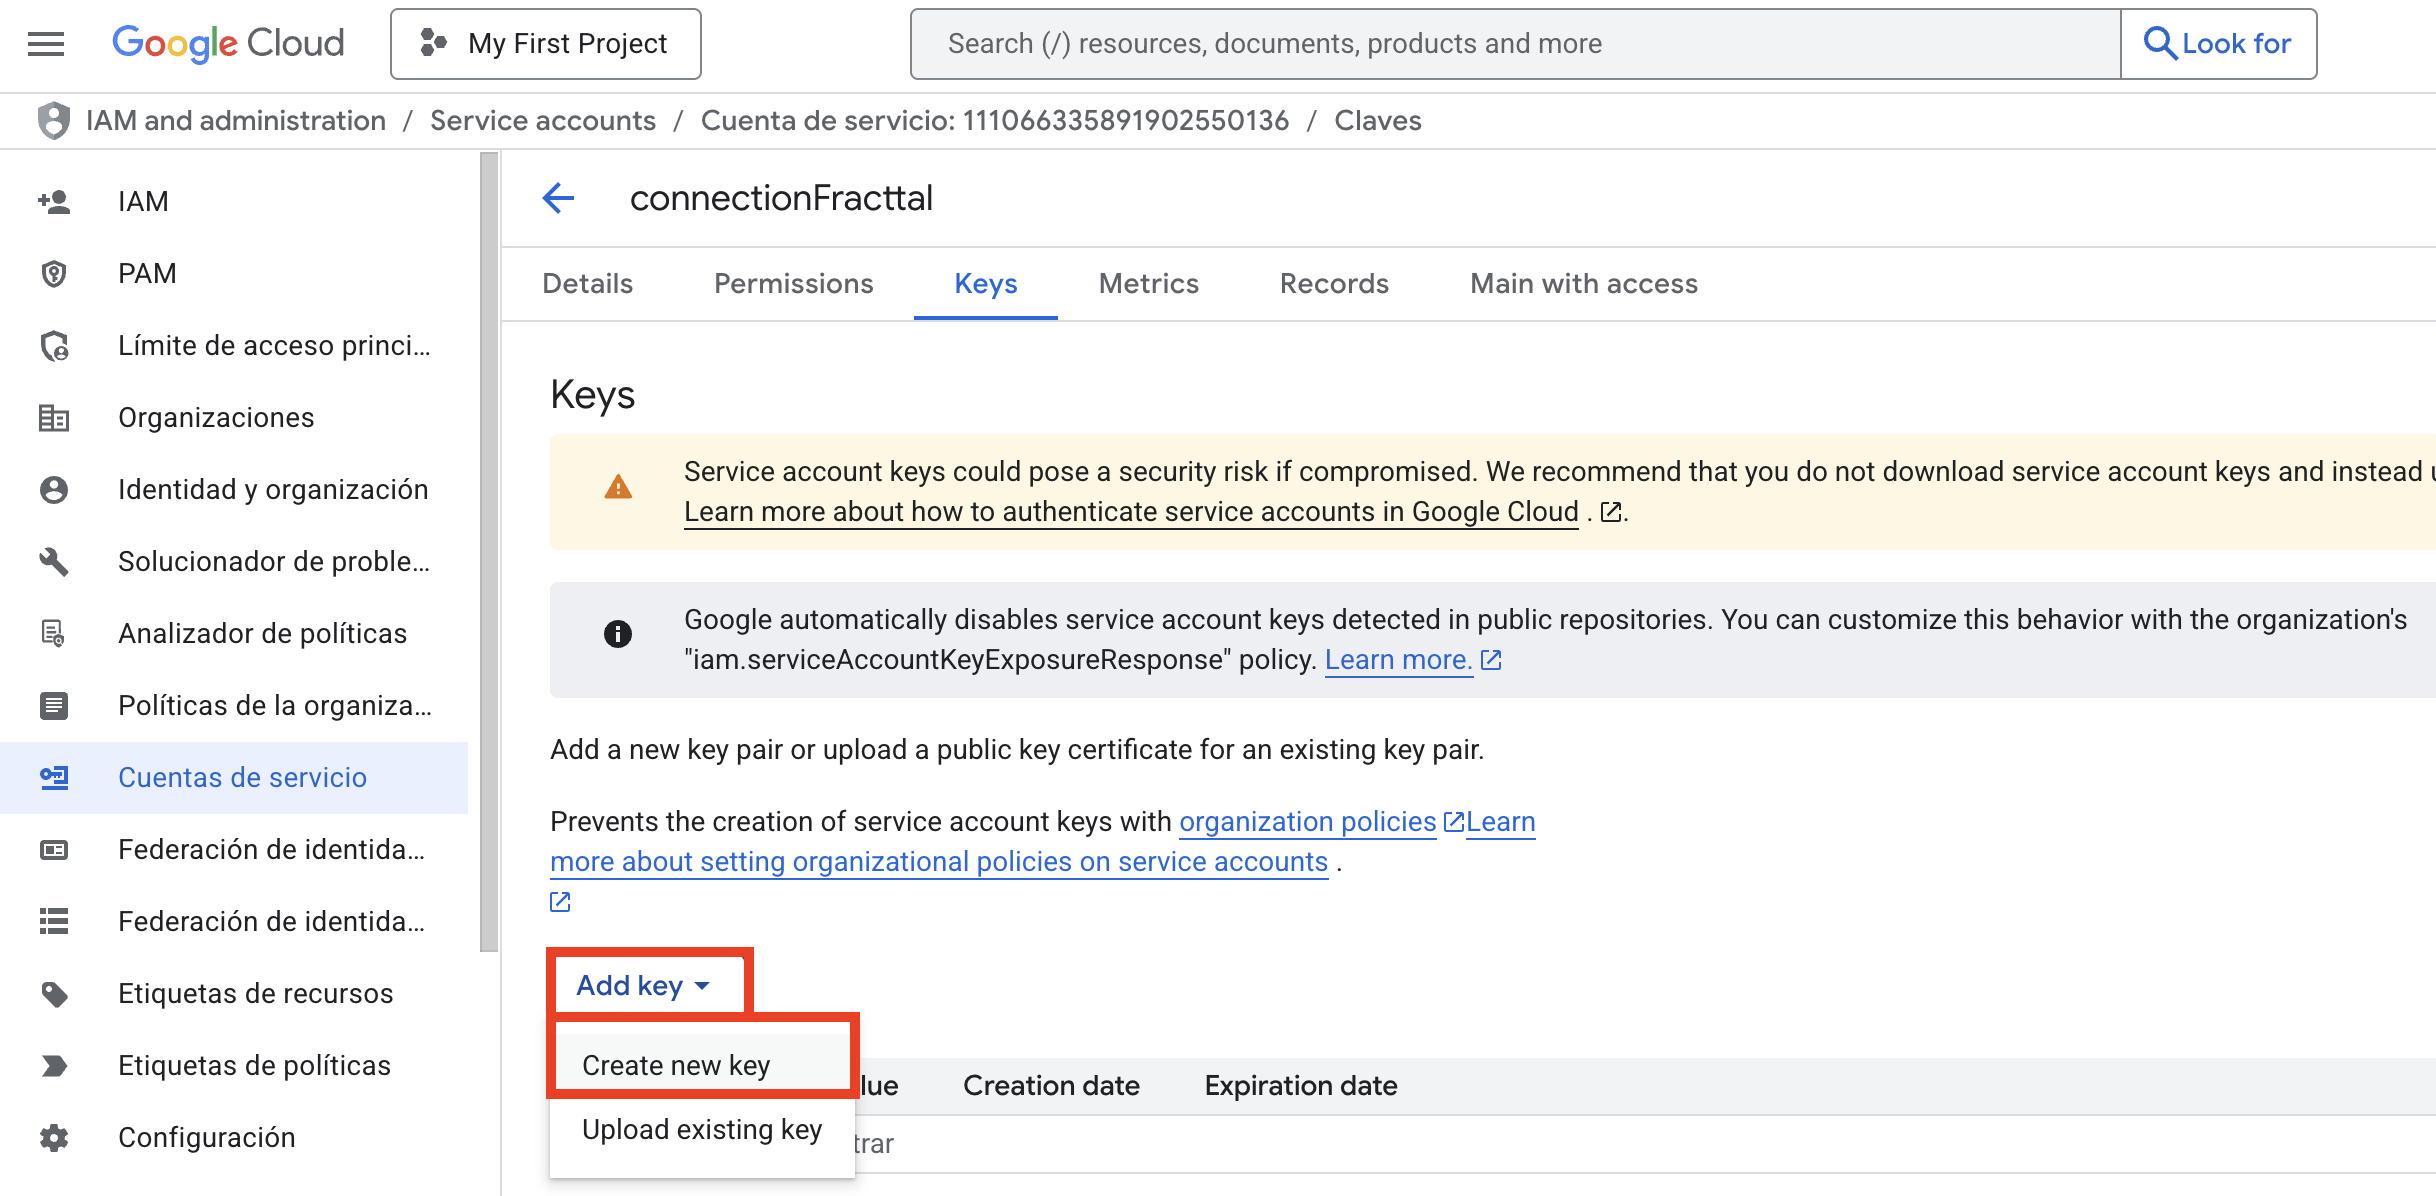Viewport: 2436px width, 1196px height.
Task: Select Upload existing key option
Action: click(702, 1129)
